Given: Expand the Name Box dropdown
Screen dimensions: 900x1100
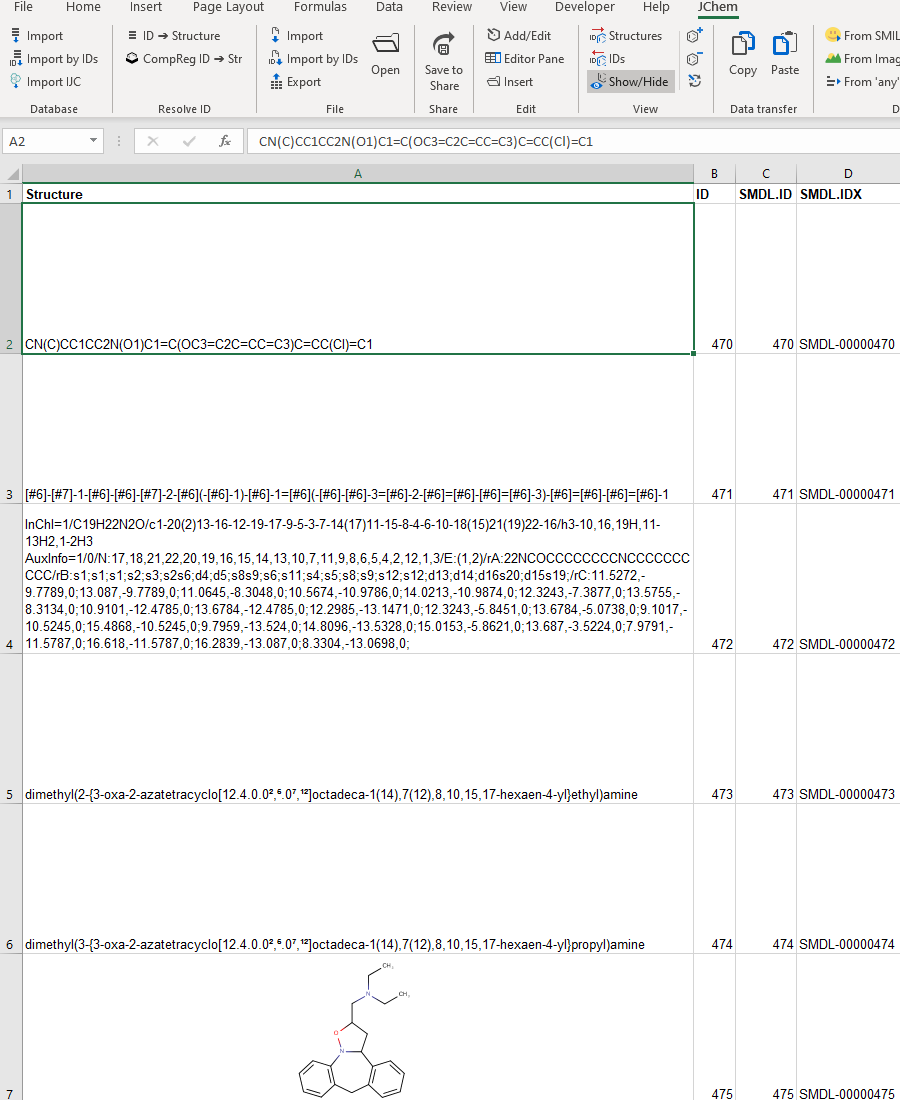Looking at the screenshot, I should (x=94, y=142).
